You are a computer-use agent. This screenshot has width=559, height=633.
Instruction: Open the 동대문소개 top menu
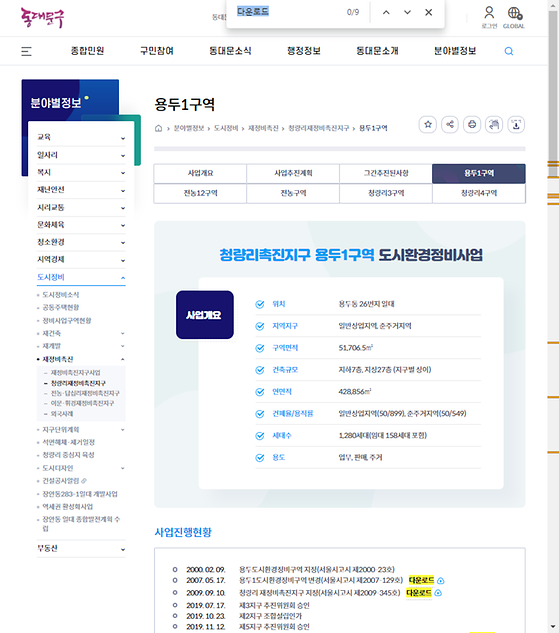click(x=377, y=51)
